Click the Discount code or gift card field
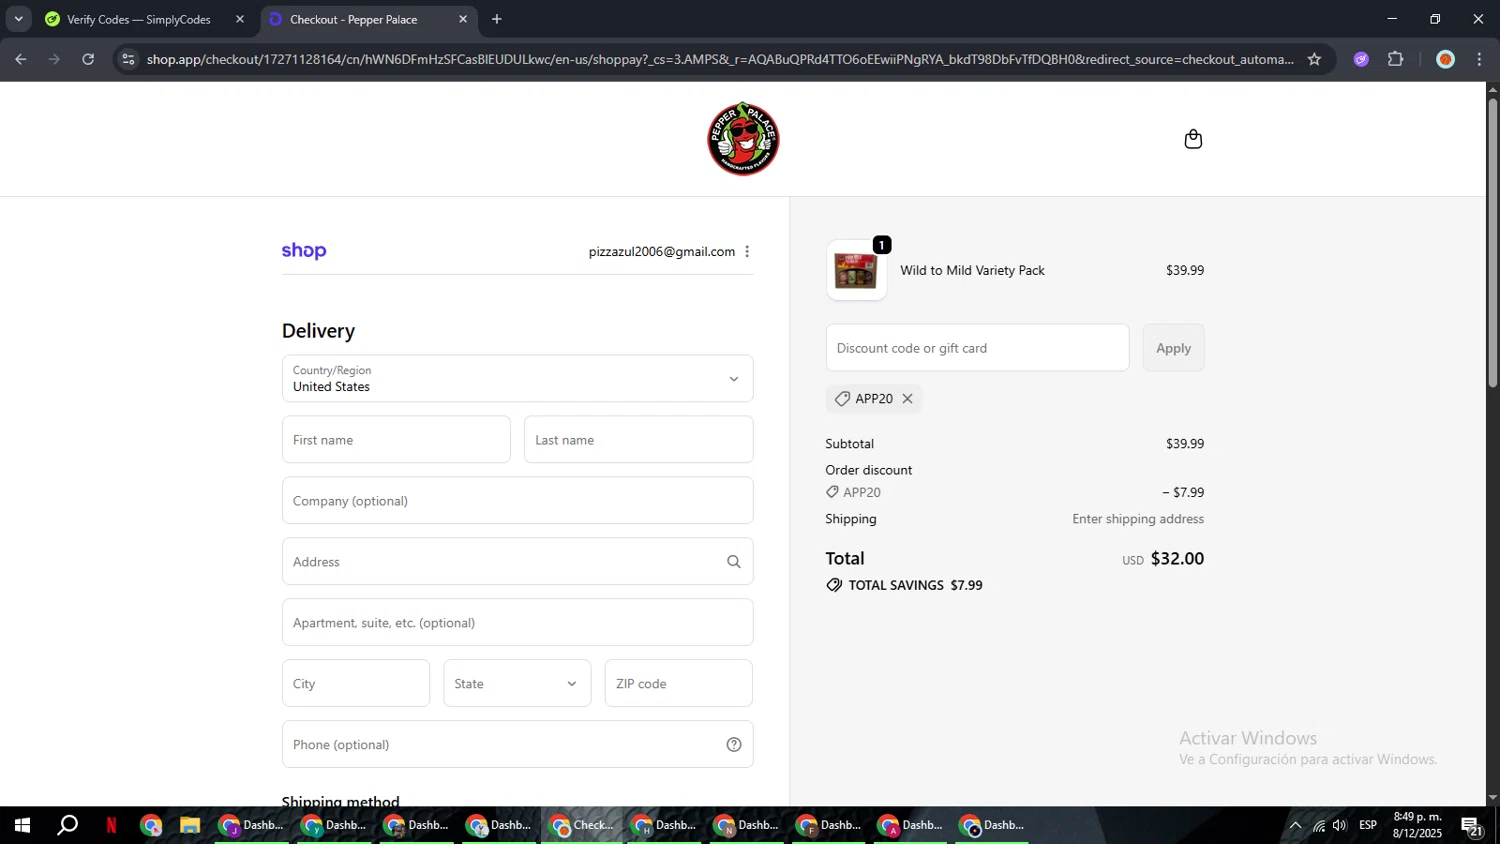 click(978, 348)
